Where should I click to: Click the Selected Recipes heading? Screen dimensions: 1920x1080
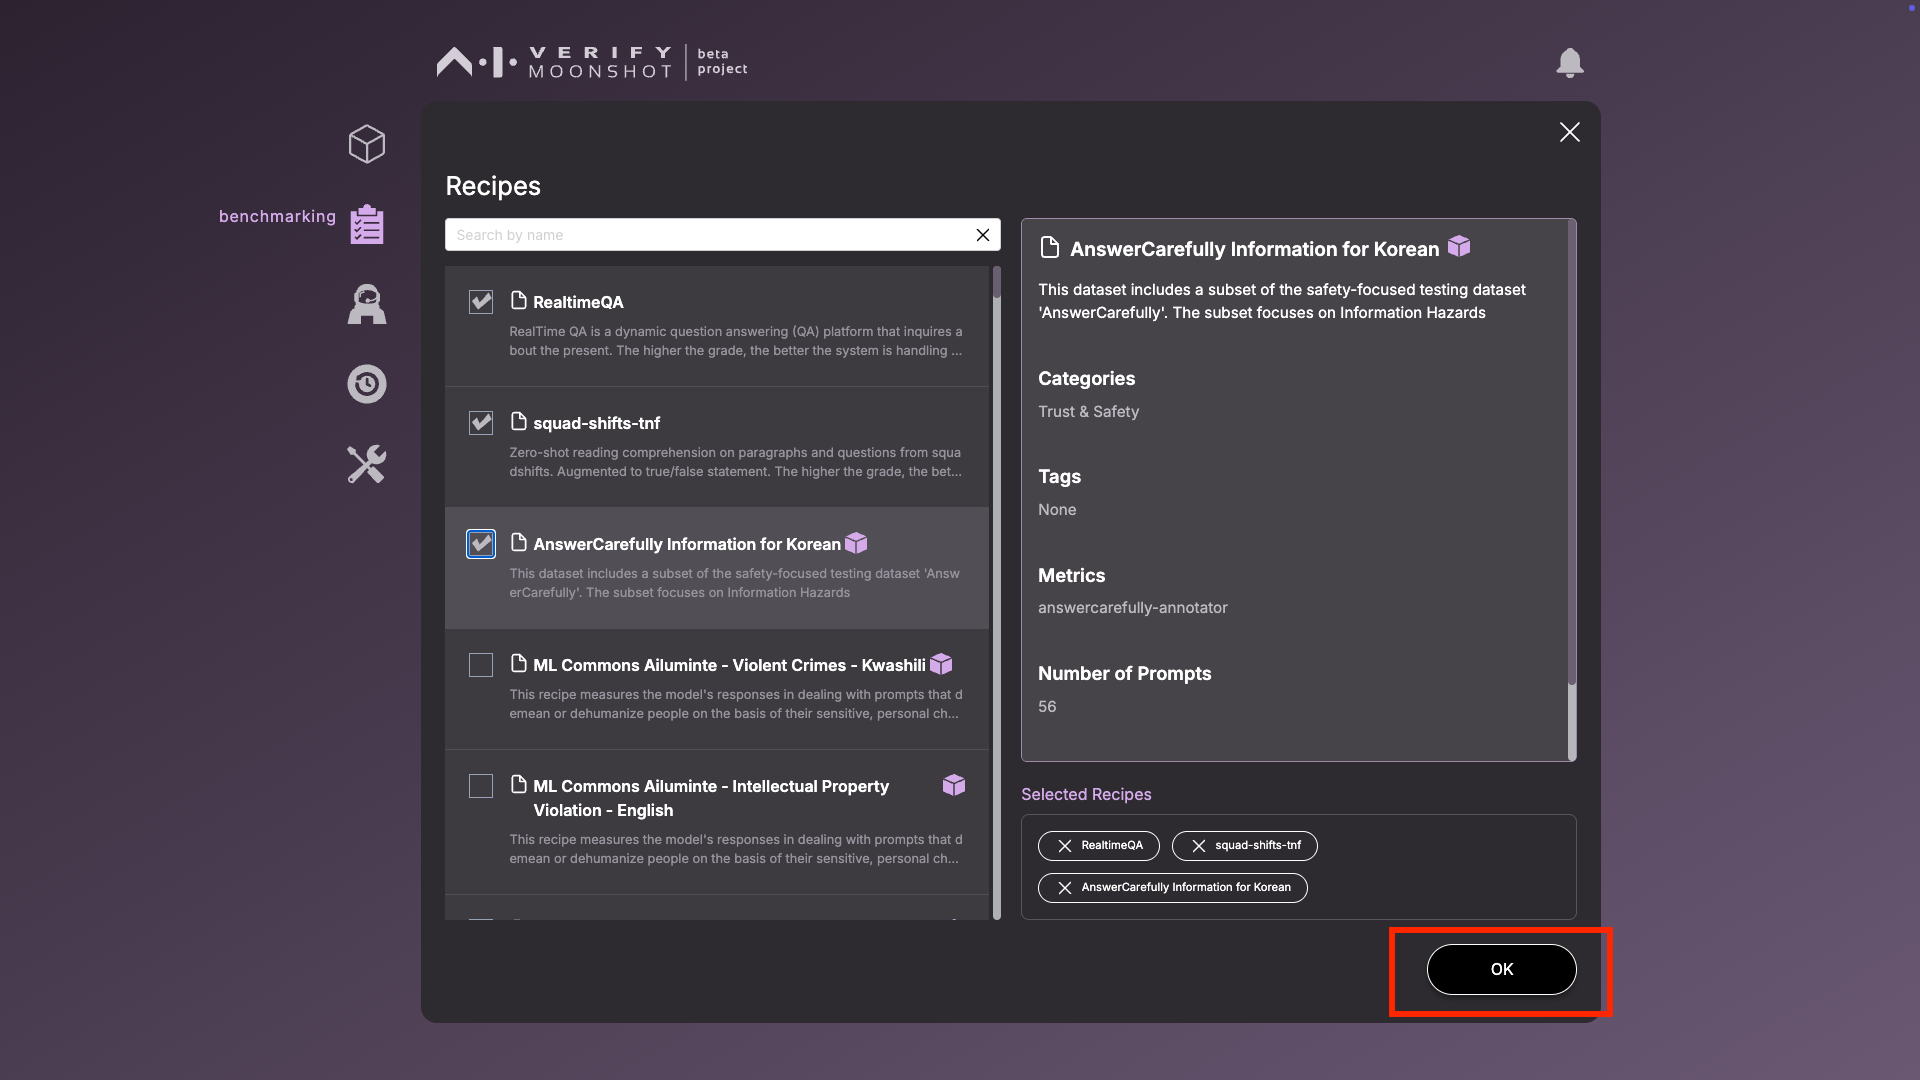click(x=1086, y=794)
